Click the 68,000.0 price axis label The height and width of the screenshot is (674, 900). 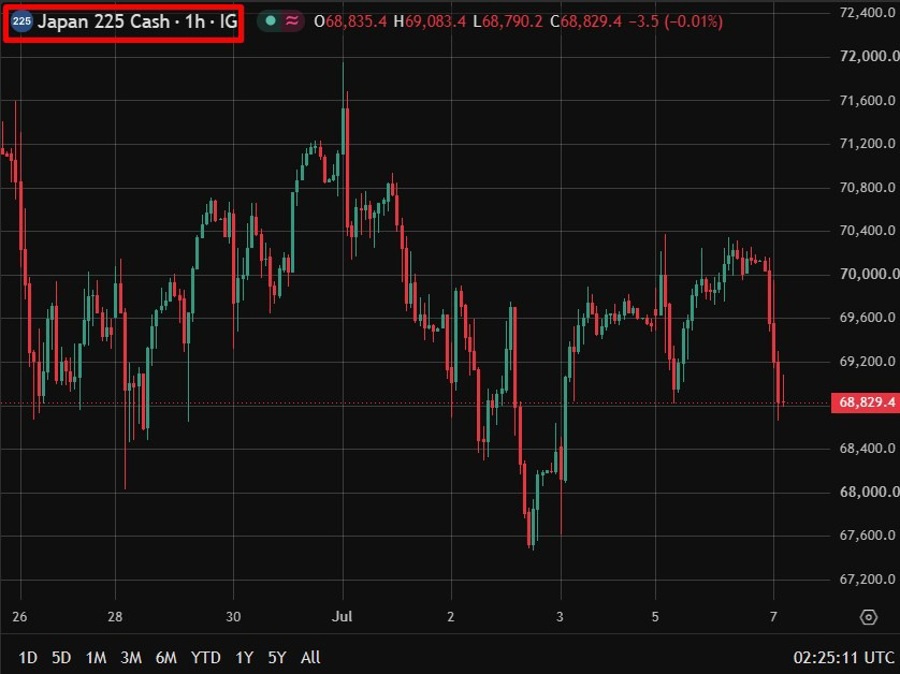(x=868, y=492)
